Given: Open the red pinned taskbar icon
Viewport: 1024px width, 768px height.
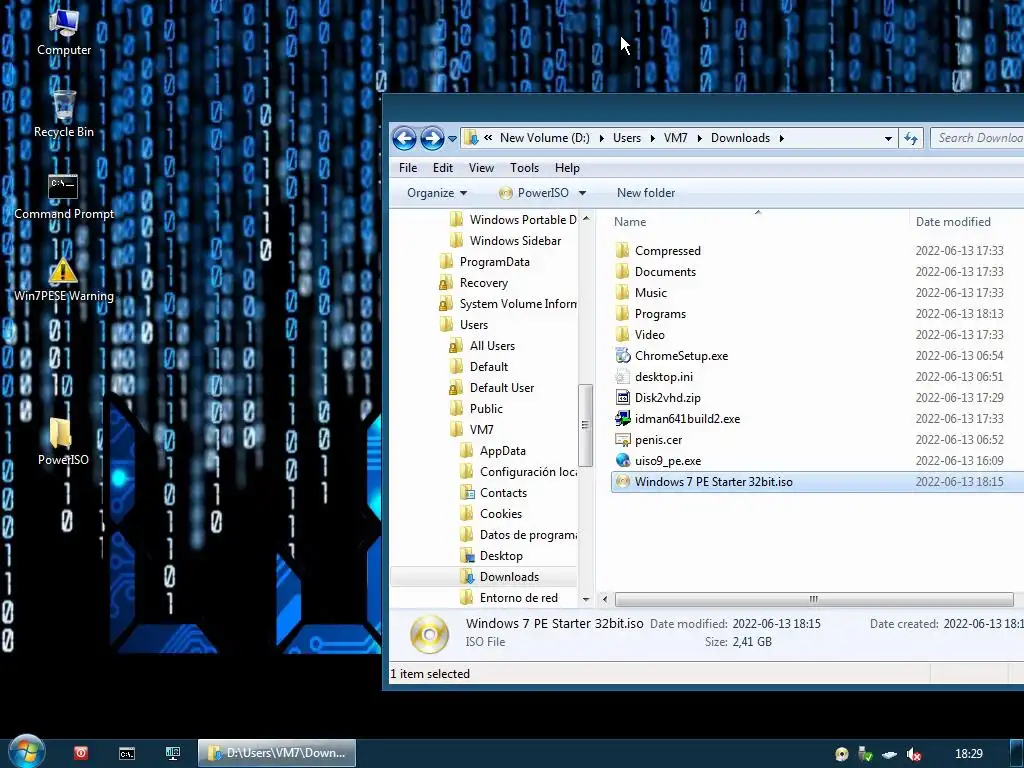Looking at the screenshot, I should point(81,753).
